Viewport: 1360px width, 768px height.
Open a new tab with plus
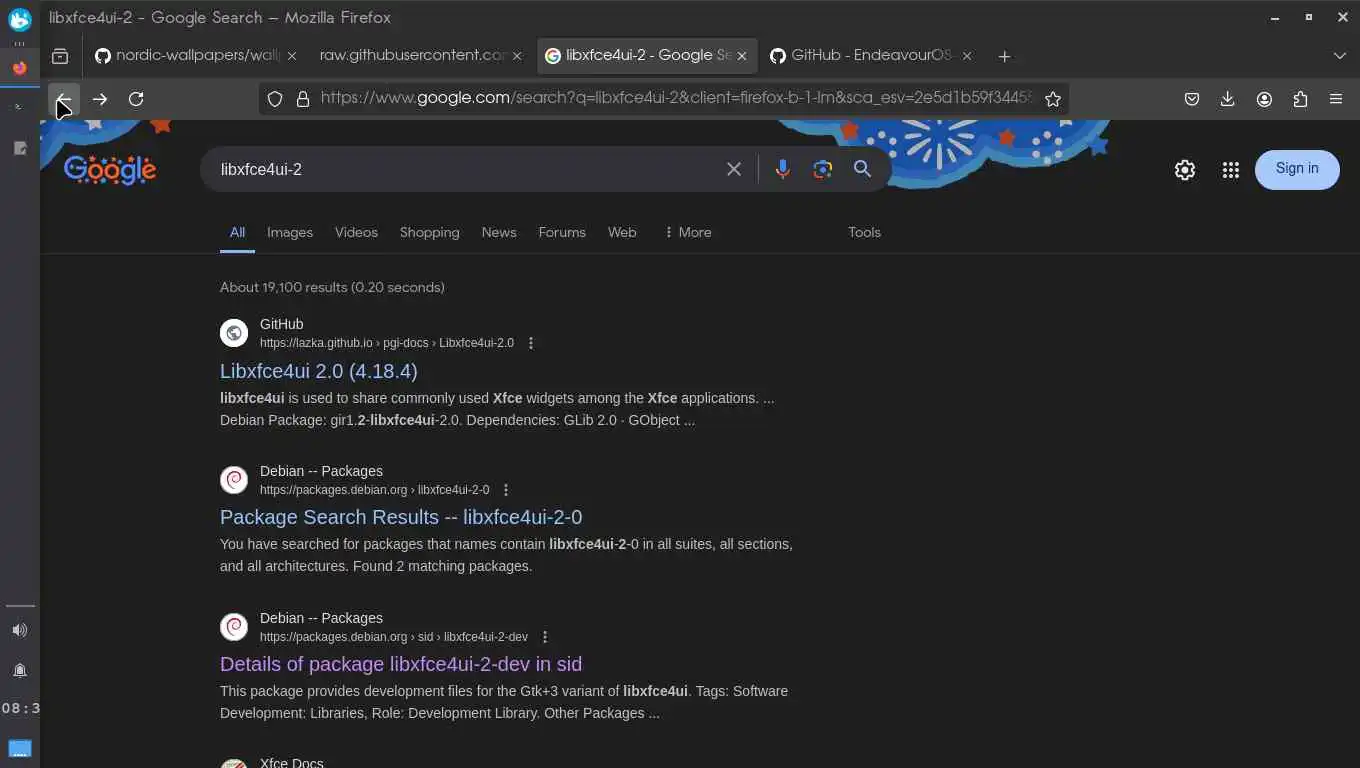click(1004, 56)
